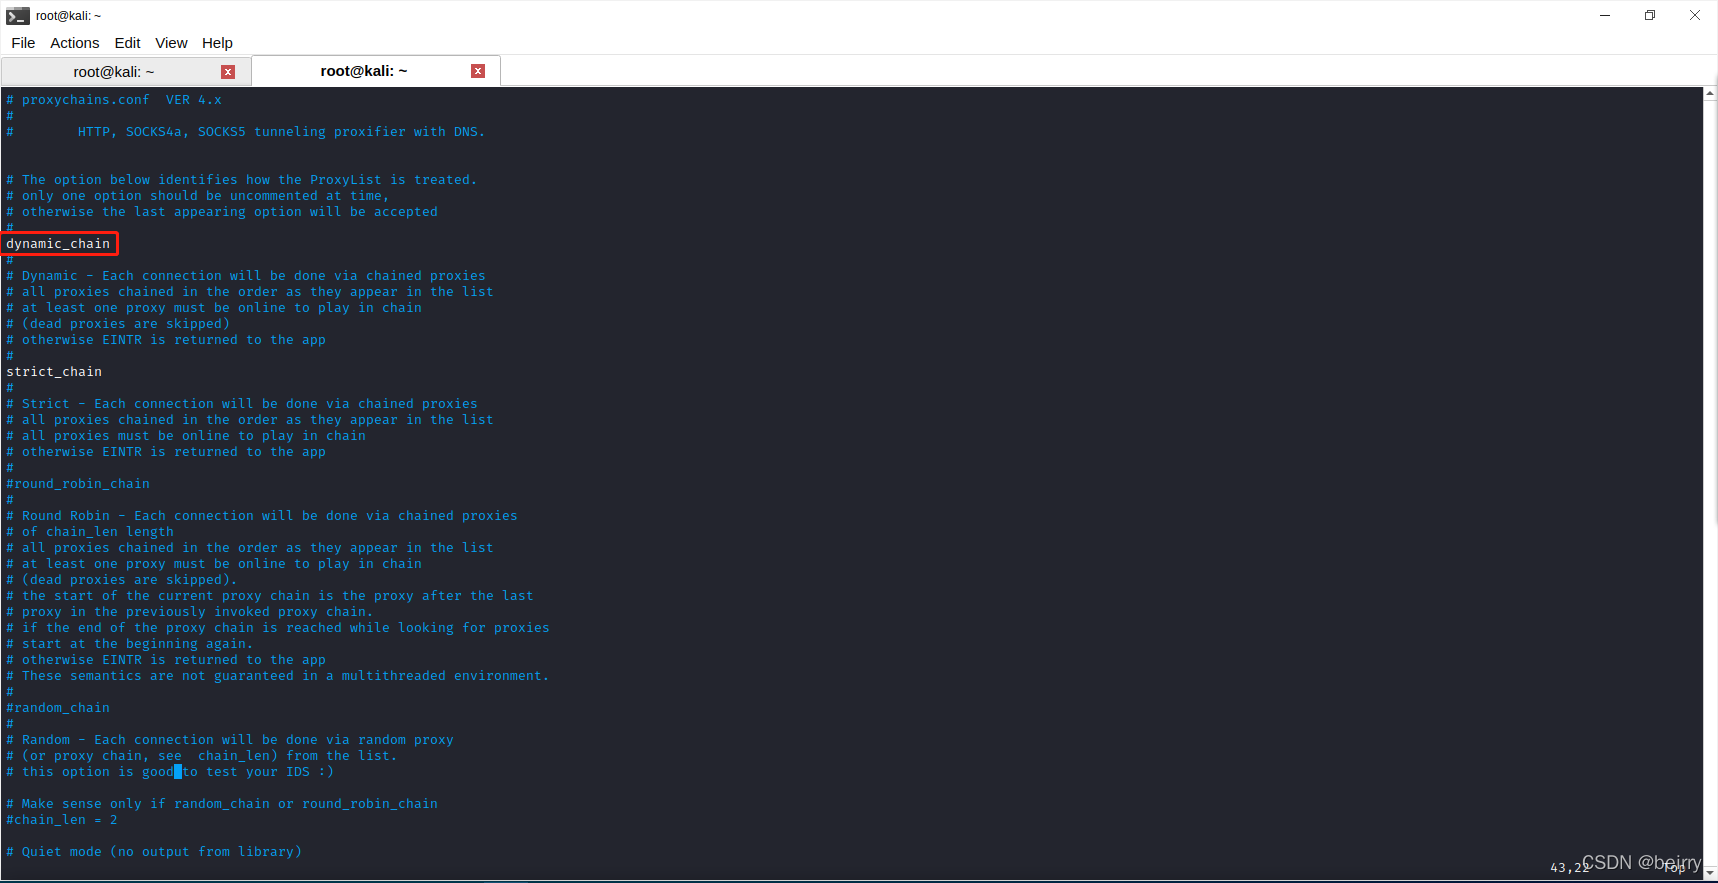This screenshot has height=883, width=1718.
Task: Click the cursor position indicator 43,22
Action: 1569,868
